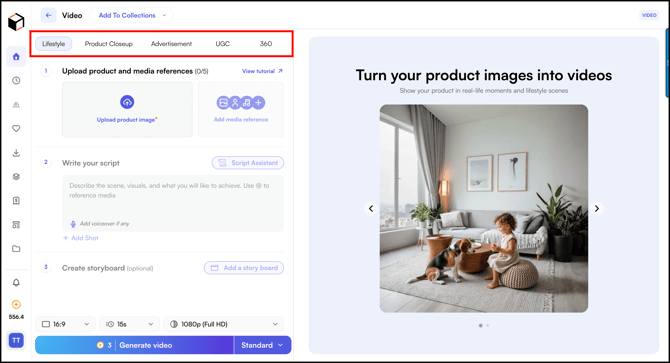Open the history clock icon in sidebar
This screenshot has height=363, width=670.
[16, 81]
